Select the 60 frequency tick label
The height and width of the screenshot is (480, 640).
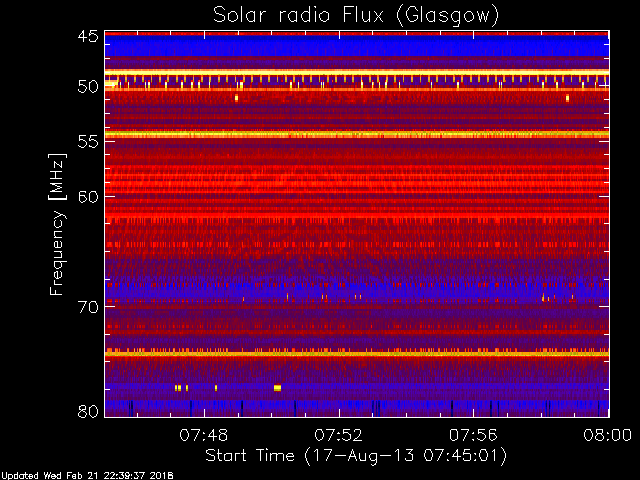tap(88, 197)
